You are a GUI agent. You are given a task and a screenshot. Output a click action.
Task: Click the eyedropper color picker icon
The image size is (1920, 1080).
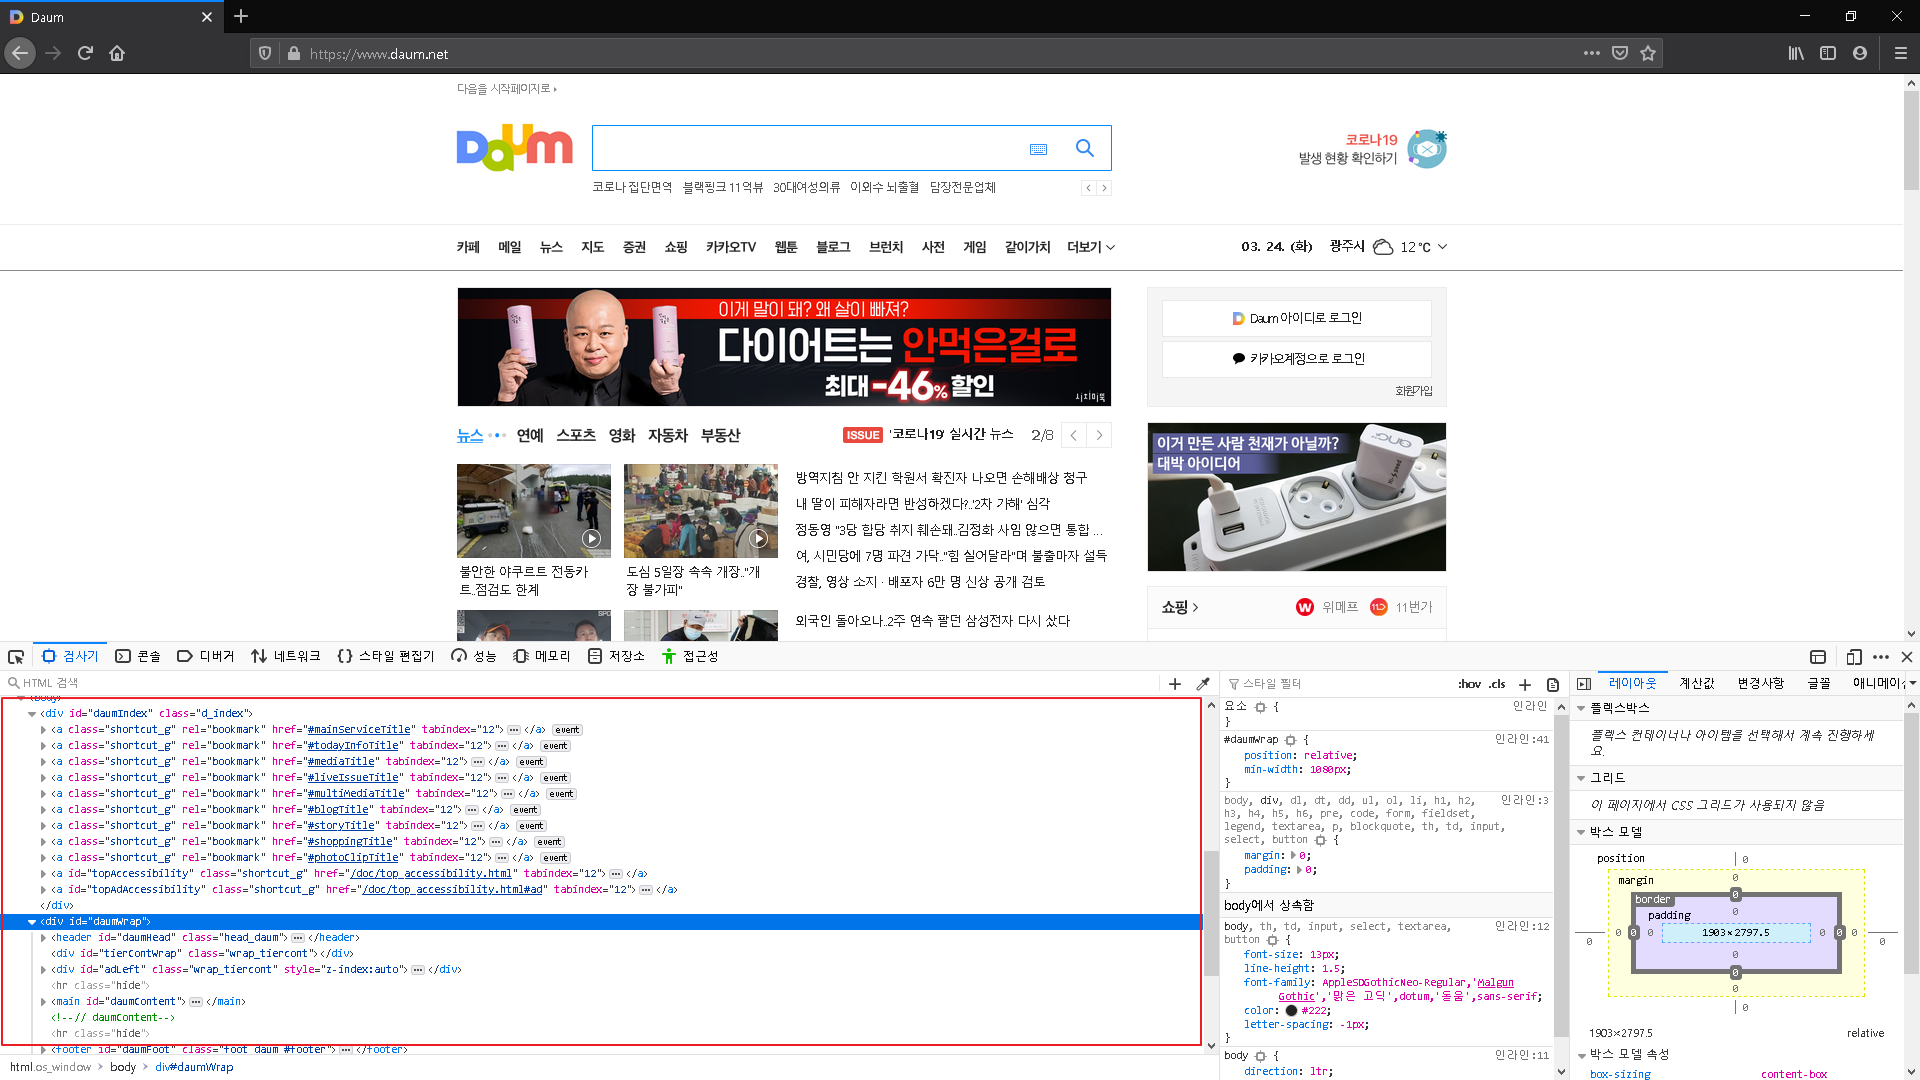pos(1203,684)
